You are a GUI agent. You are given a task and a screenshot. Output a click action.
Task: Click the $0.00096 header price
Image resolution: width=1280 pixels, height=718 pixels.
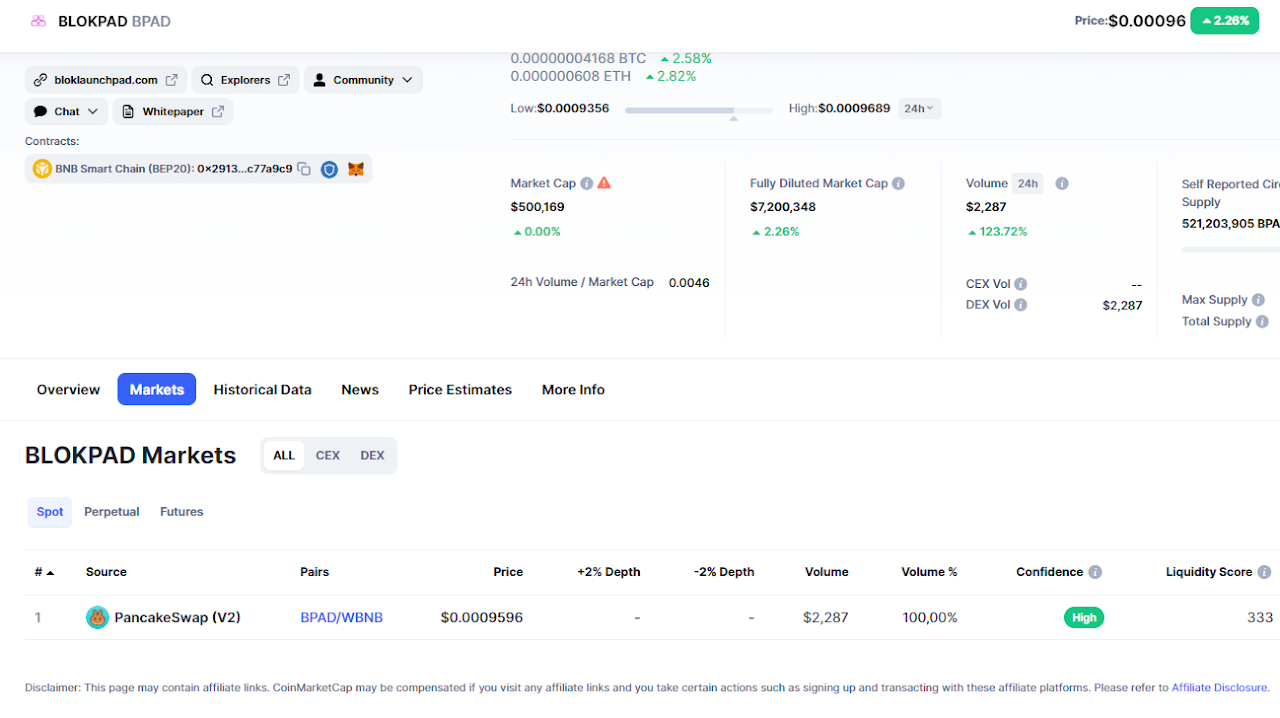[1147, 21]
